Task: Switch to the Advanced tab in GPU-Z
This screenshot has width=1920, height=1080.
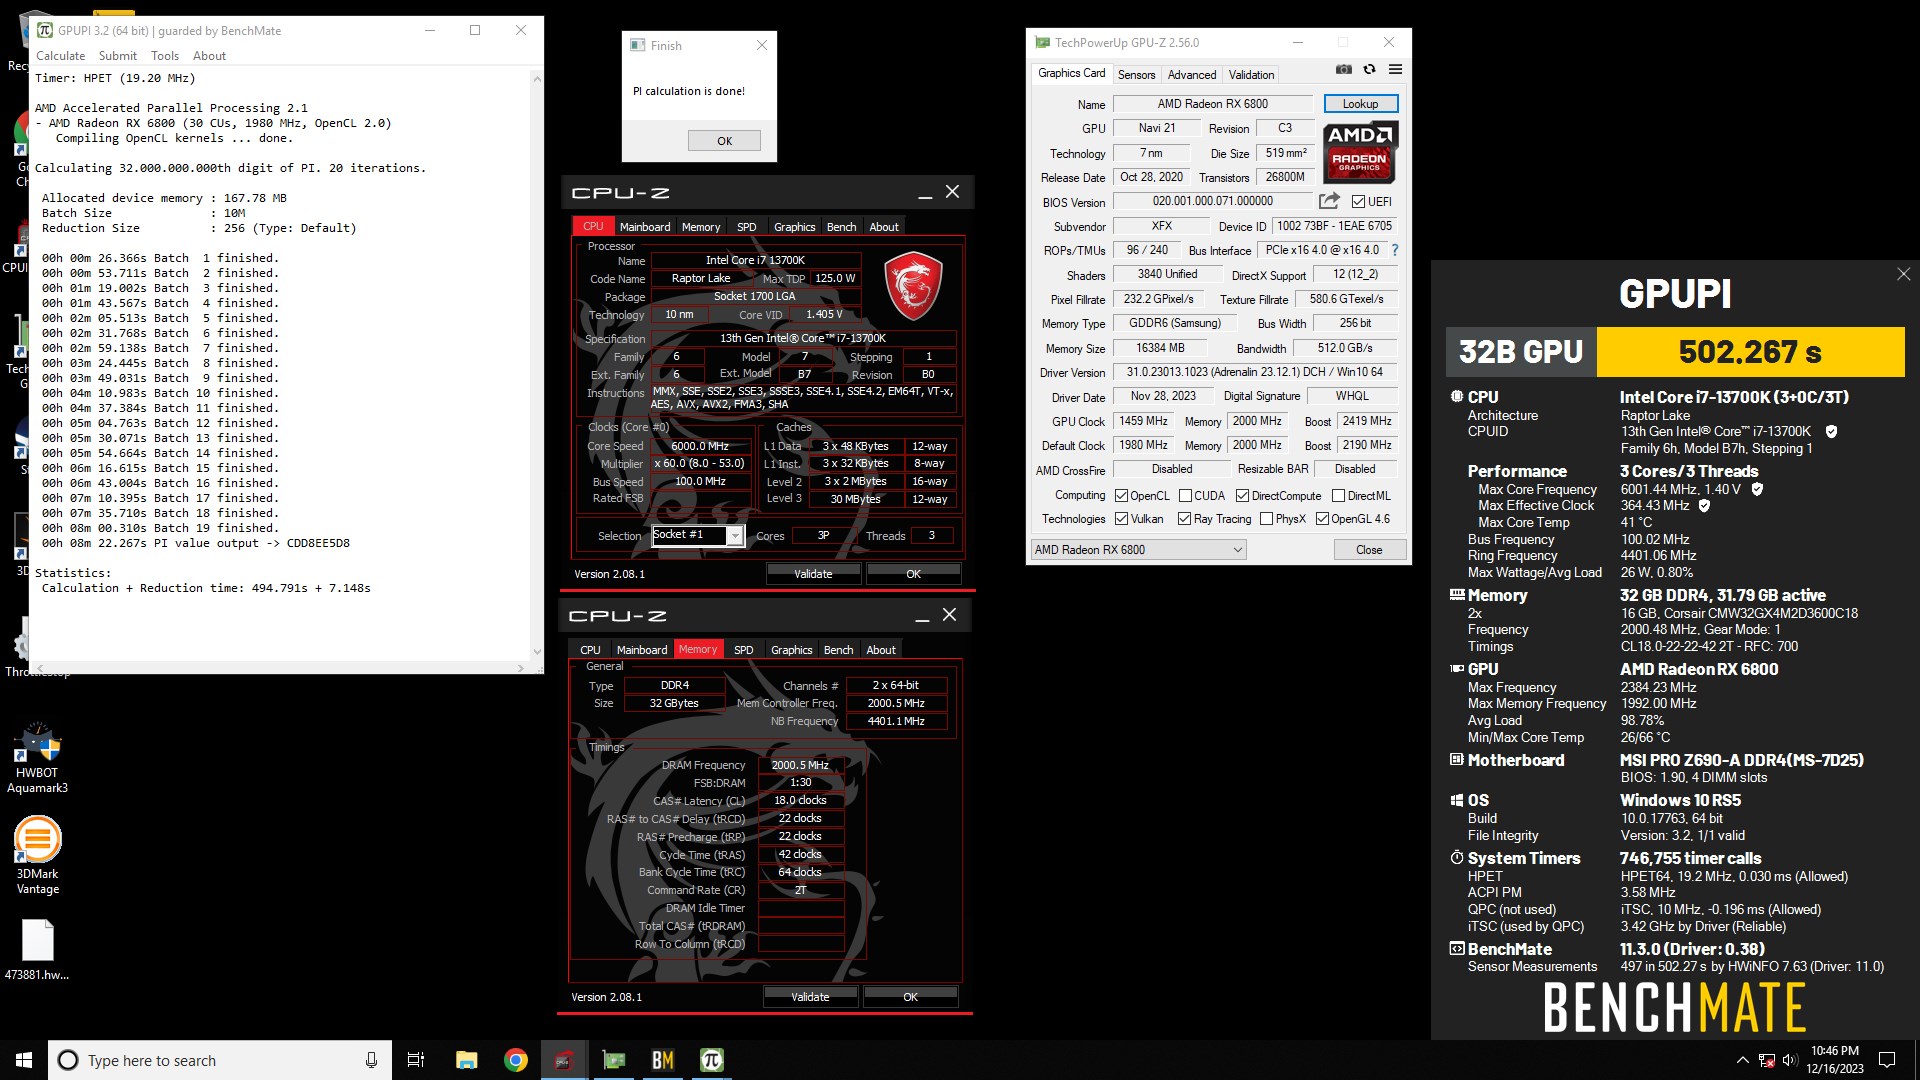Action: click(1192, 75)
